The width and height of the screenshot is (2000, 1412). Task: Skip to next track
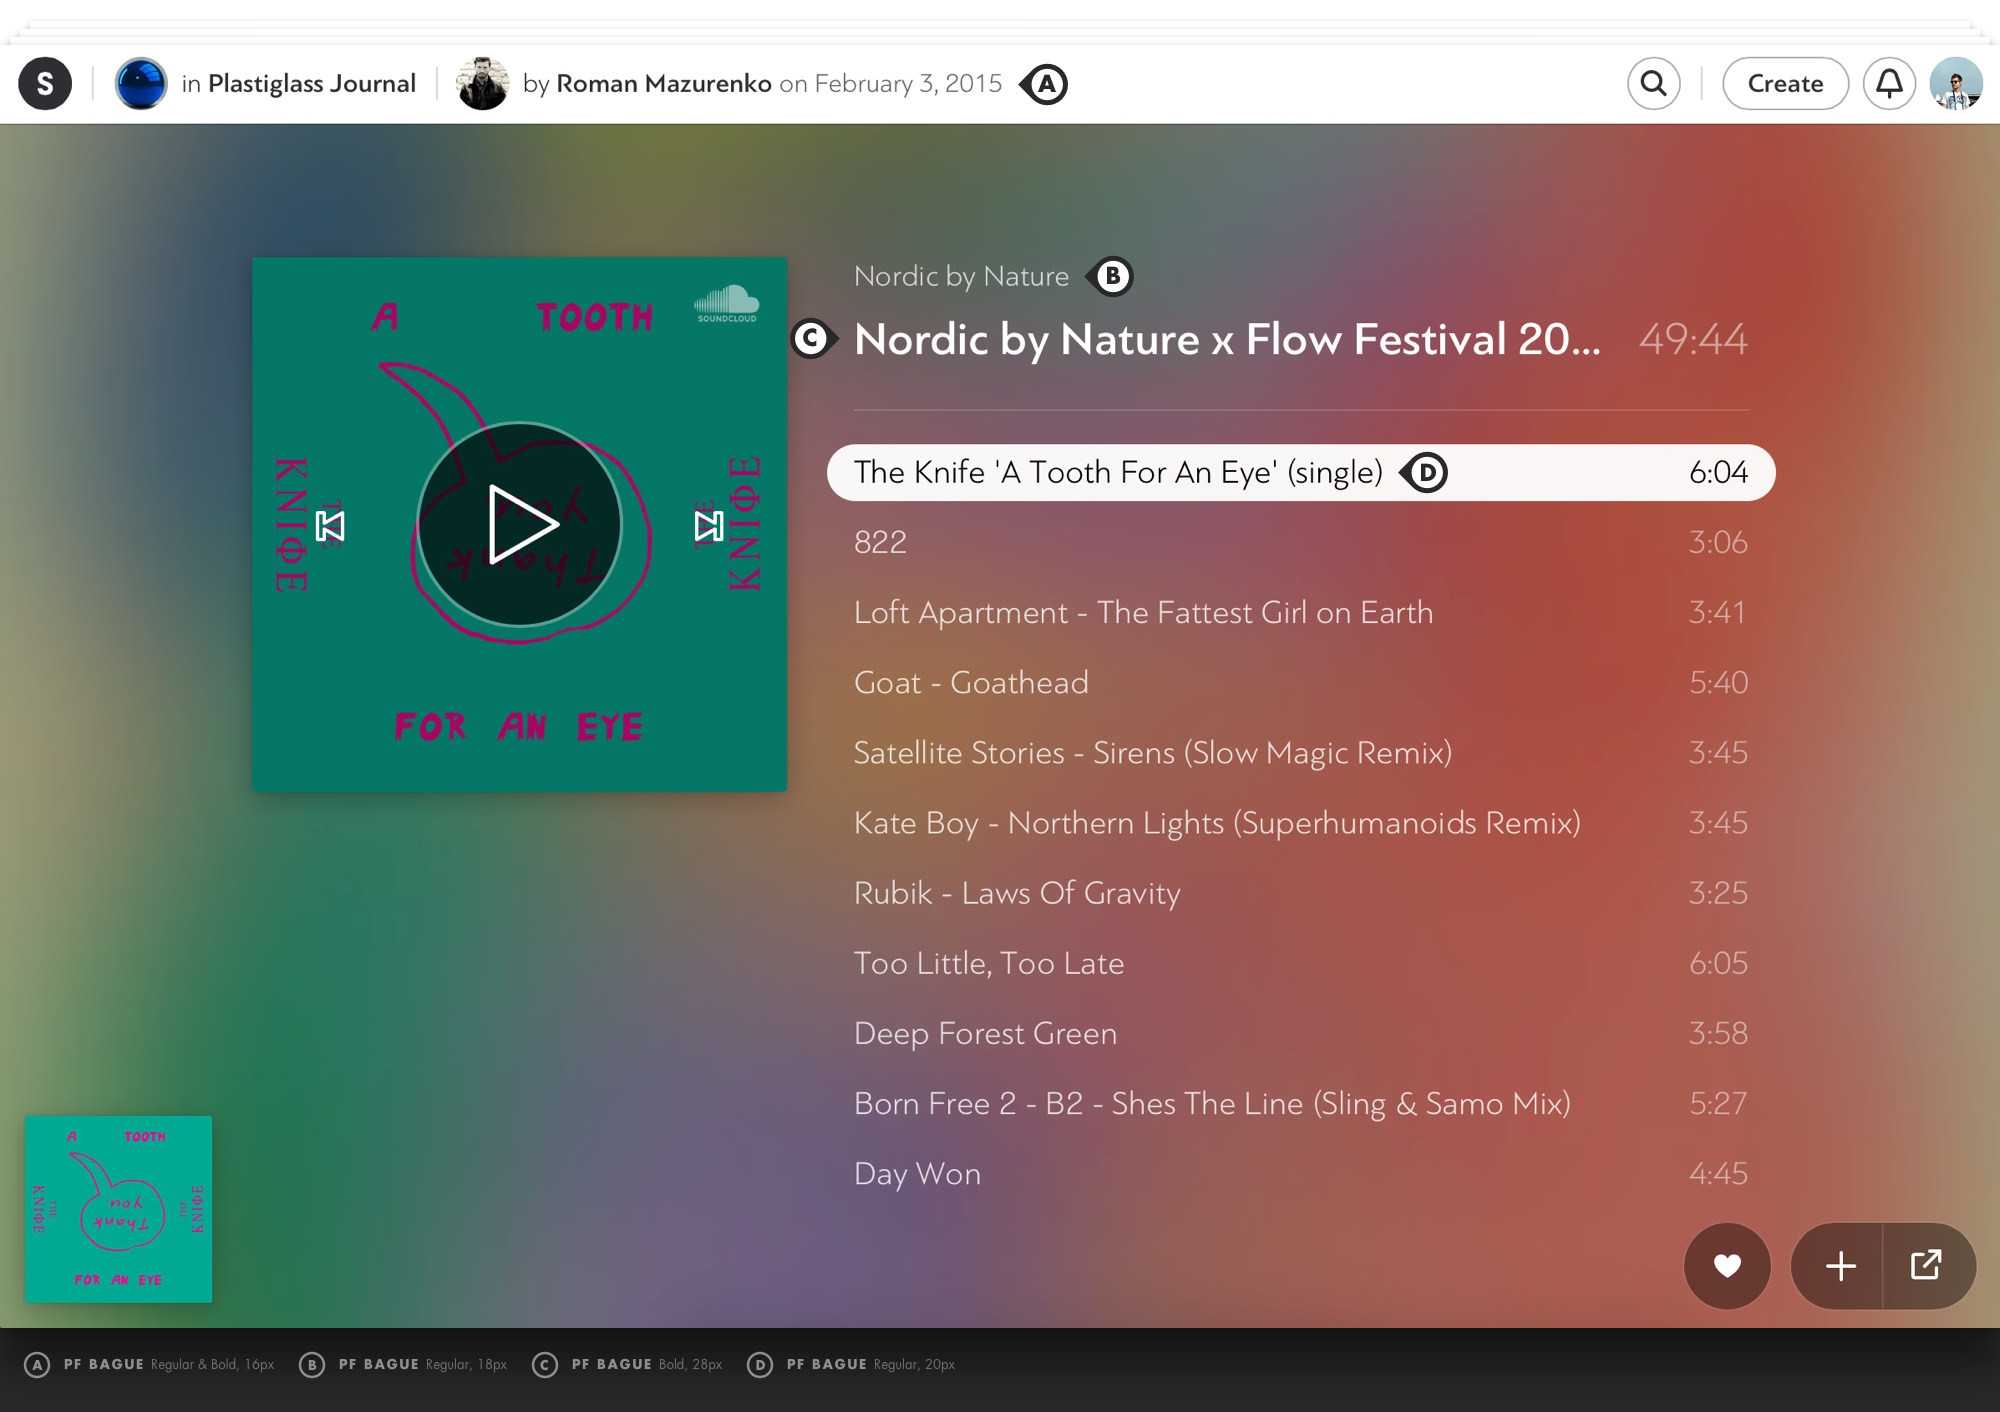tap(708, 526)
